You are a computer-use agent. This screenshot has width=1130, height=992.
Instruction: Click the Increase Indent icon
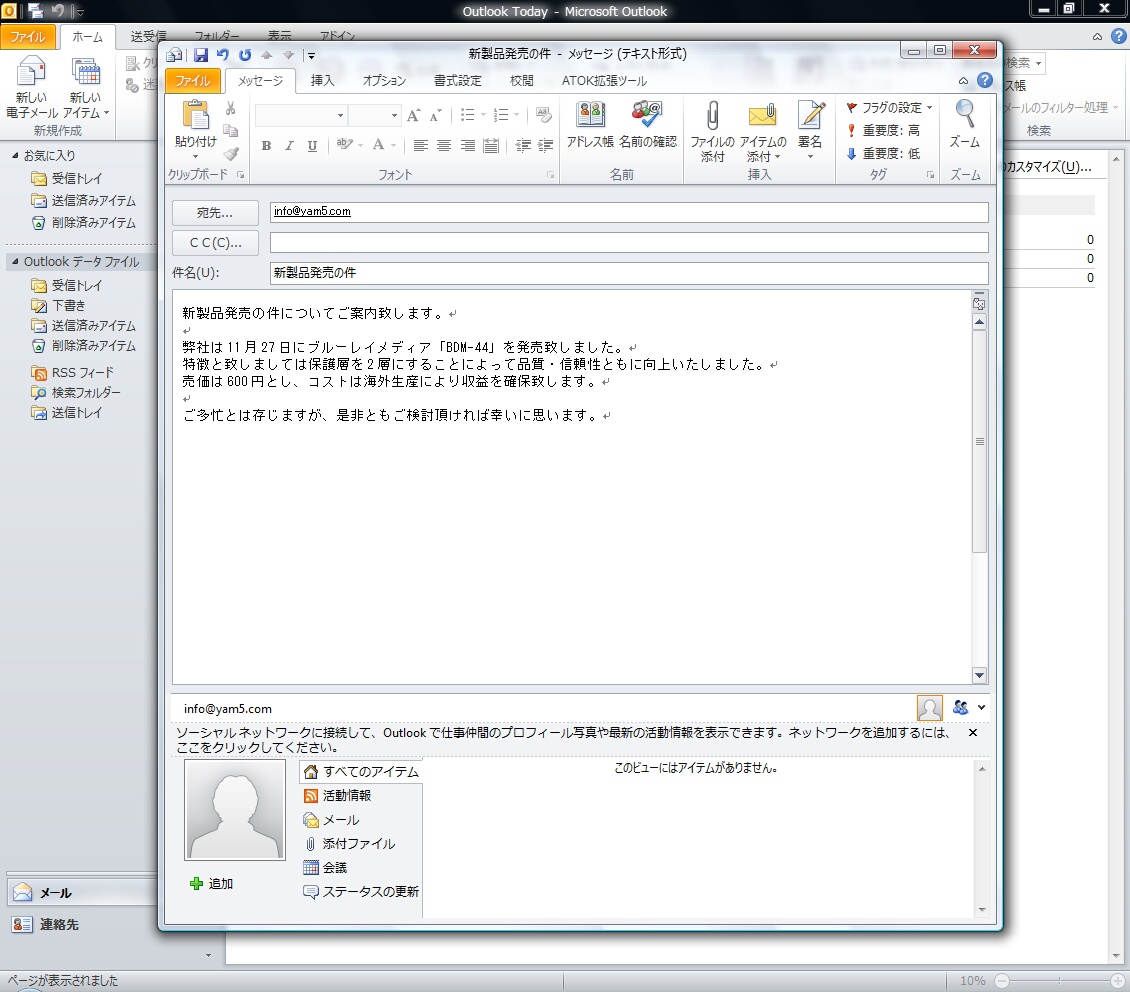click(546, 146)
